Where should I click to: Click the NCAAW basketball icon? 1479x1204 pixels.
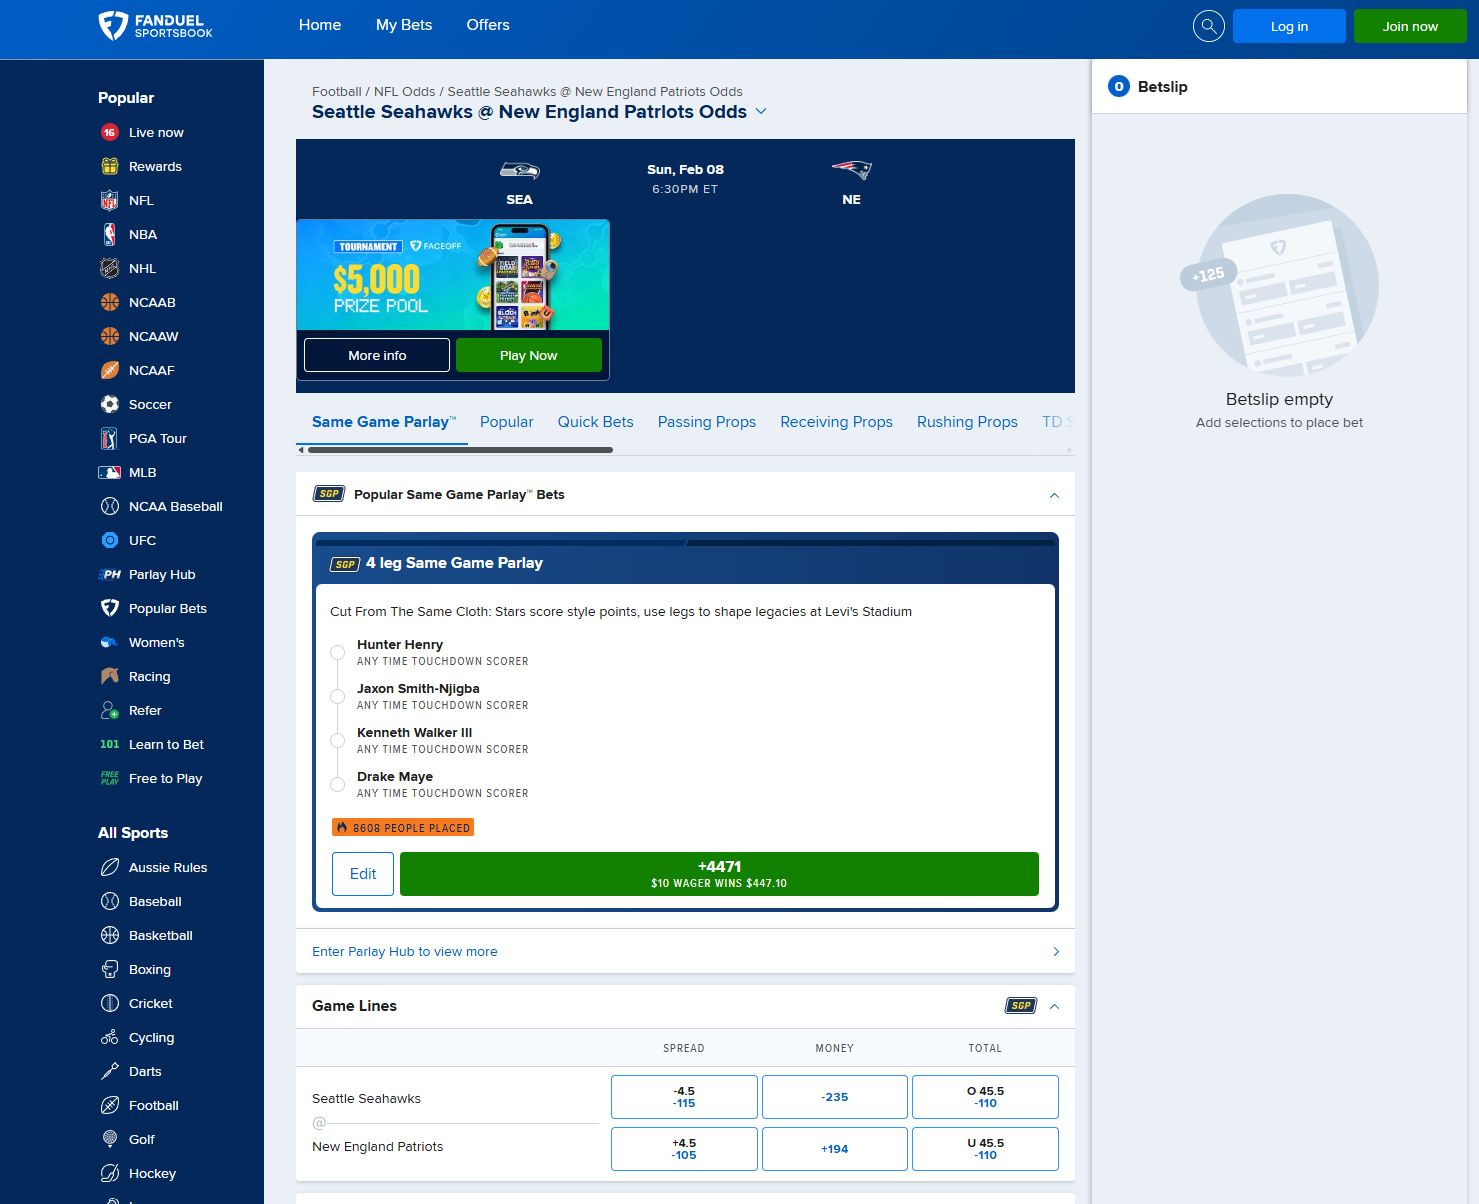point(110,336)
